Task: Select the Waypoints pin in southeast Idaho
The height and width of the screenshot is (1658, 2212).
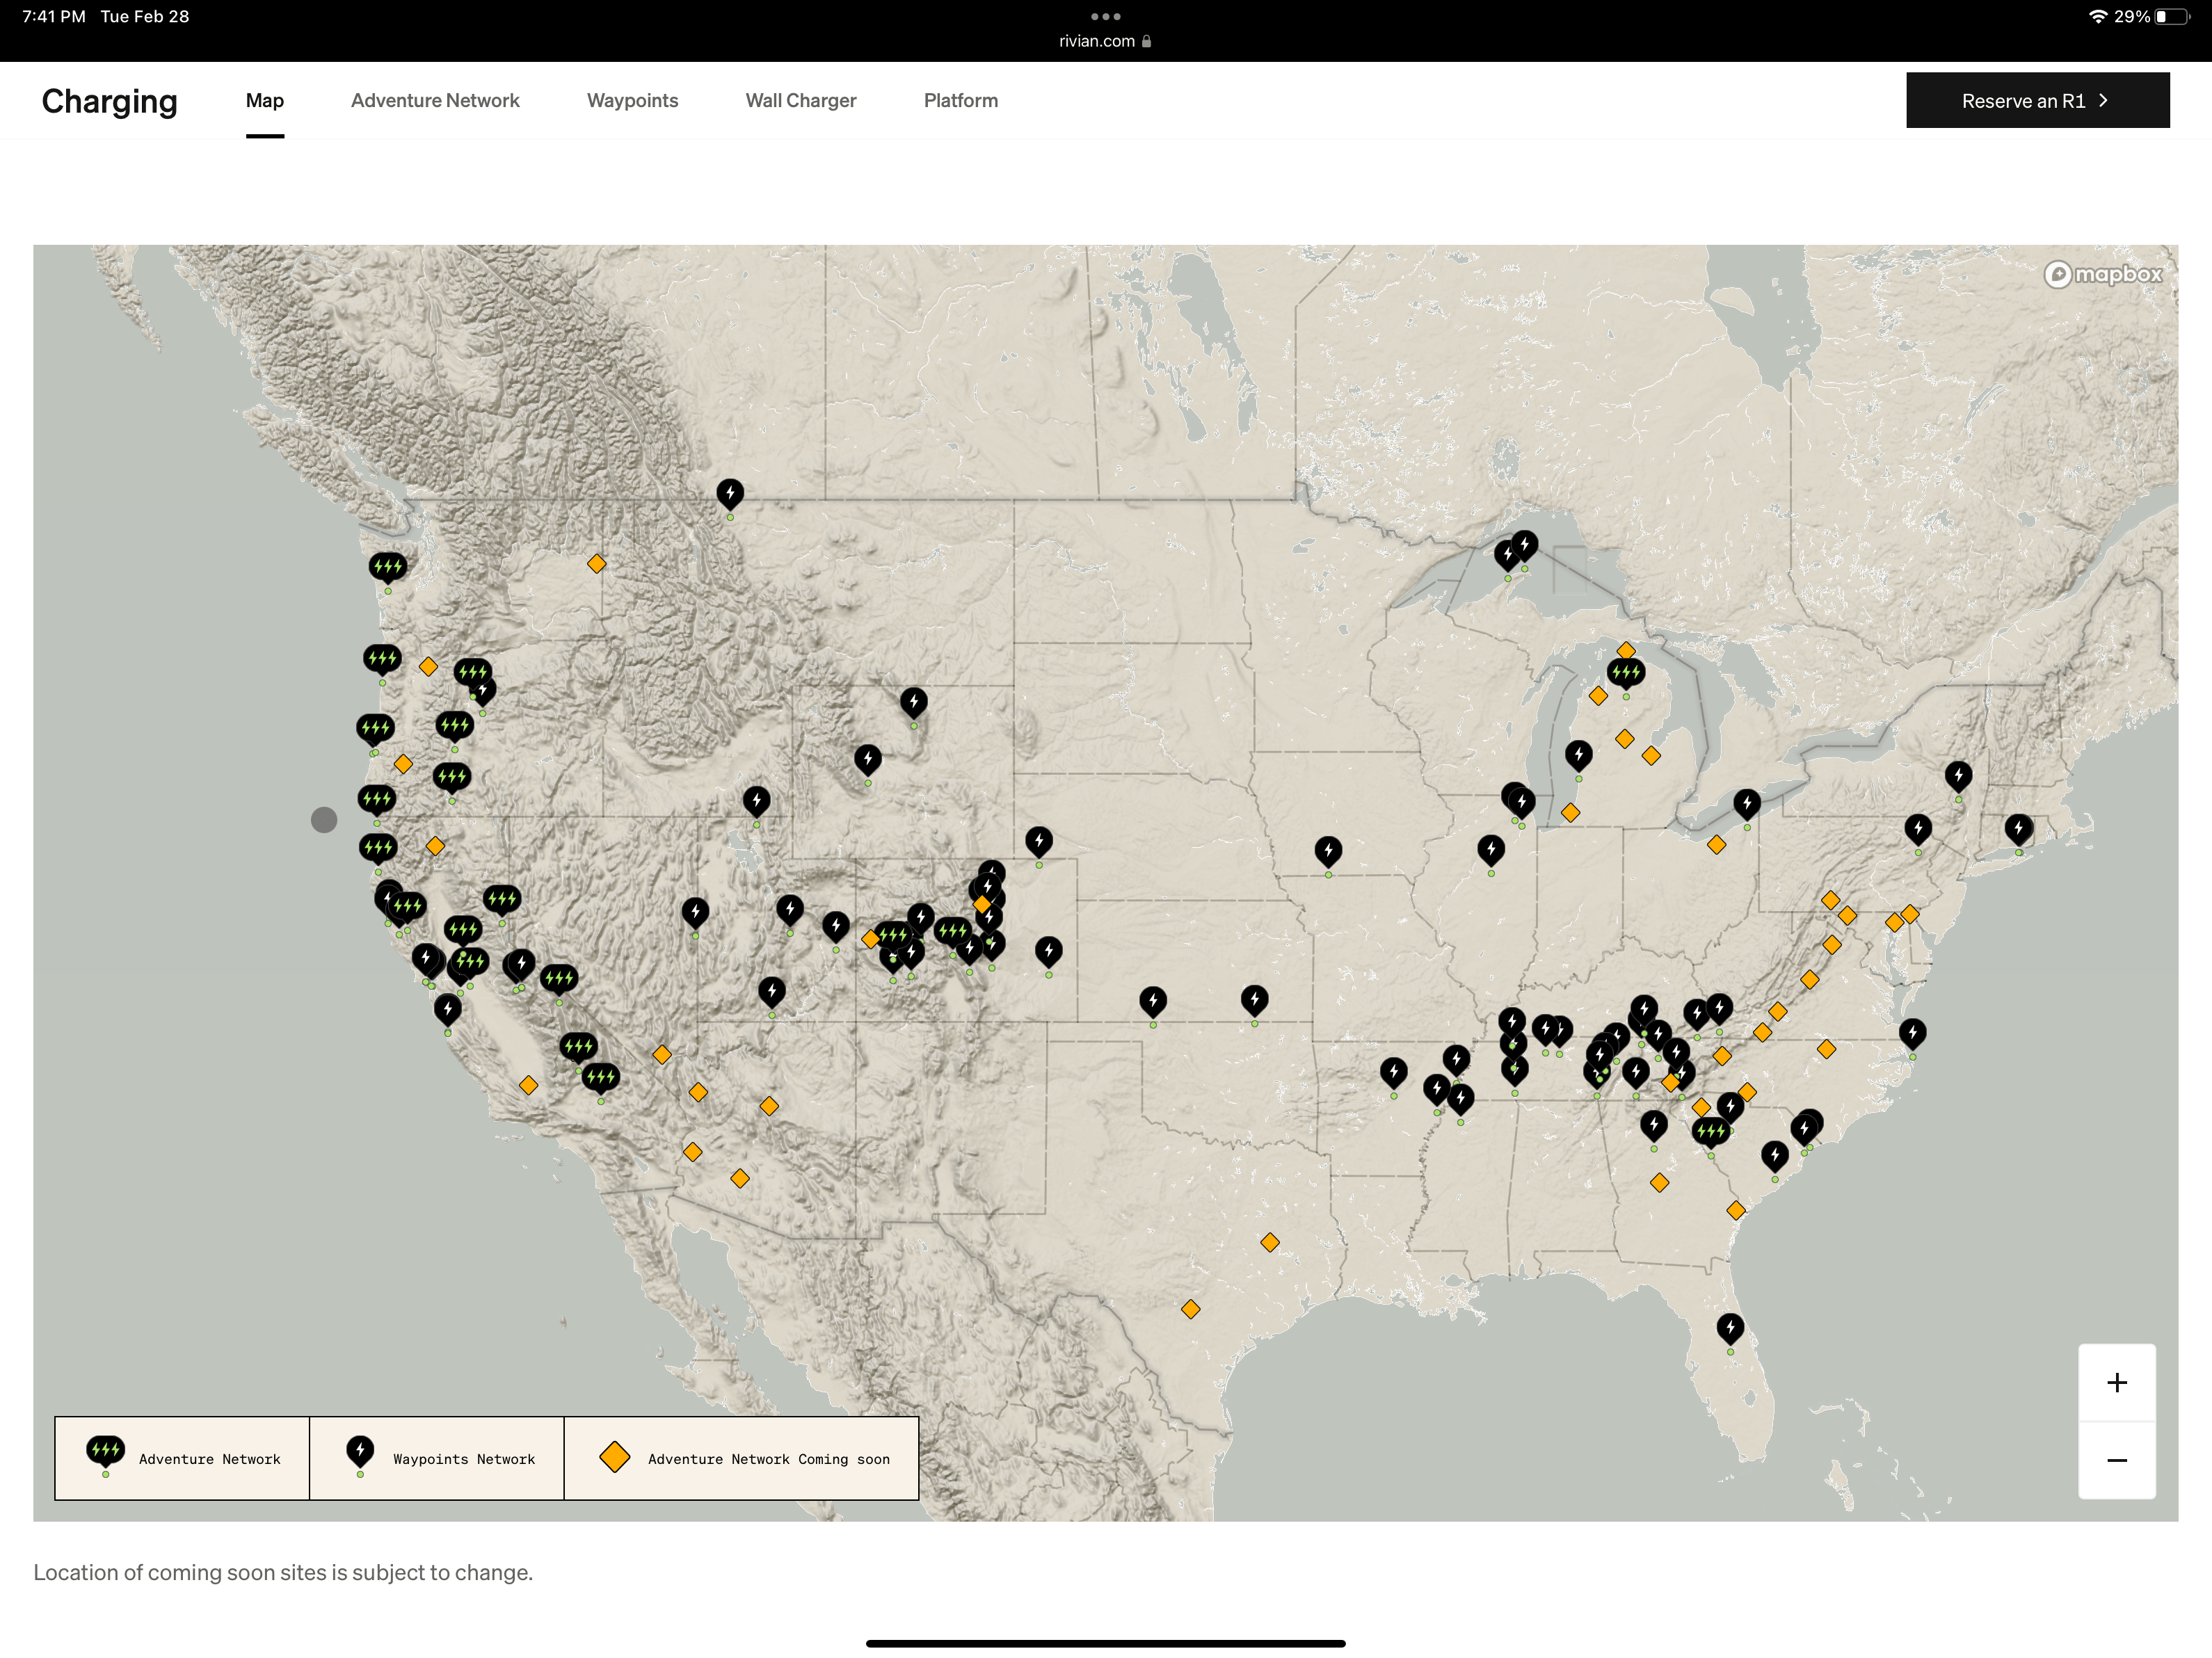Action: [757, 802]
